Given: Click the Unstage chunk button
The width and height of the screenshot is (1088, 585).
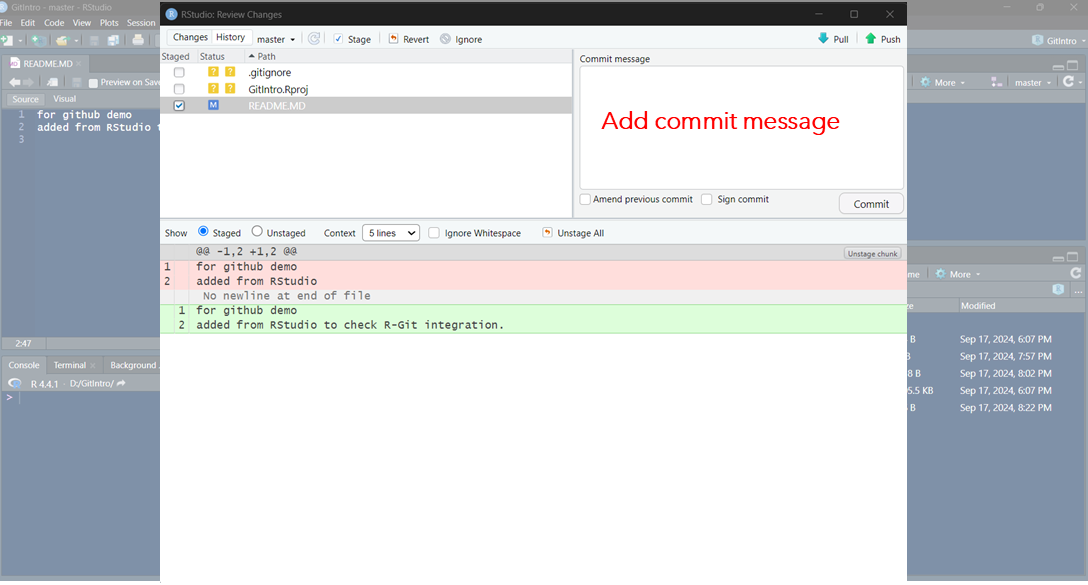Looking at the screenshot, I should point(872,253).
